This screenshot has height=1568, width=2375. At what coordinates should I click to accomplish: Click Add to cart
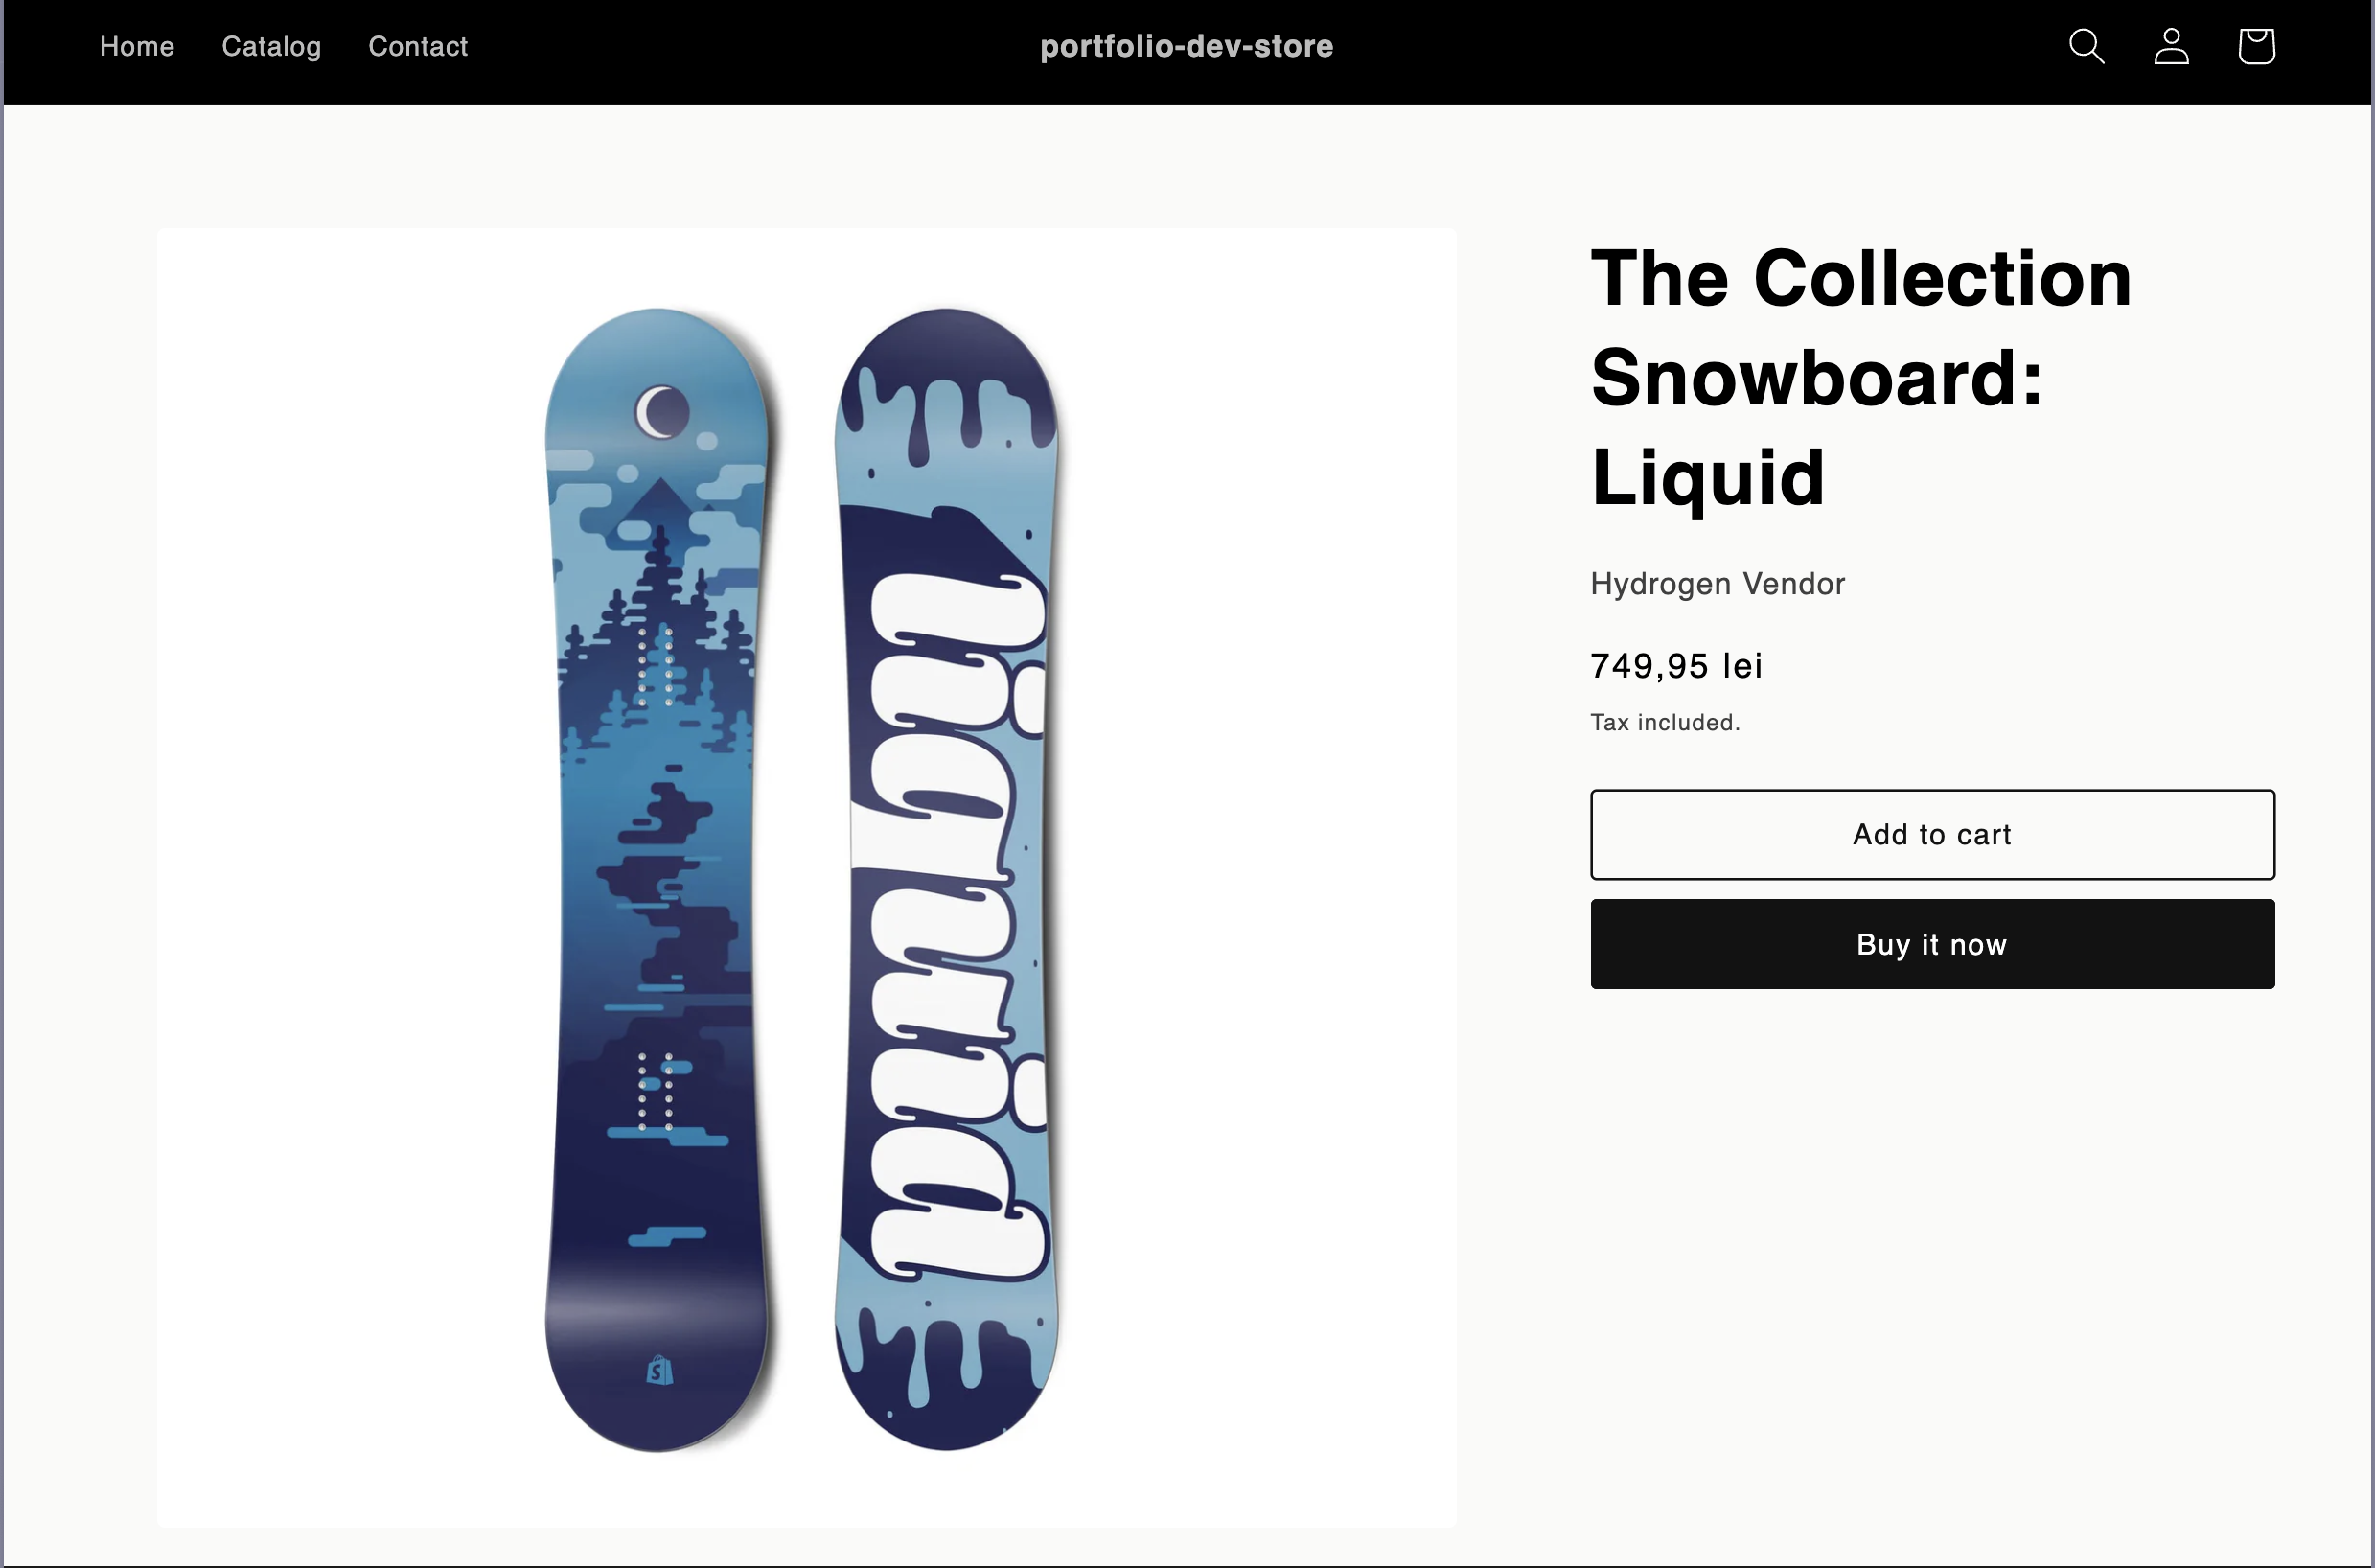coord(1931,834)
